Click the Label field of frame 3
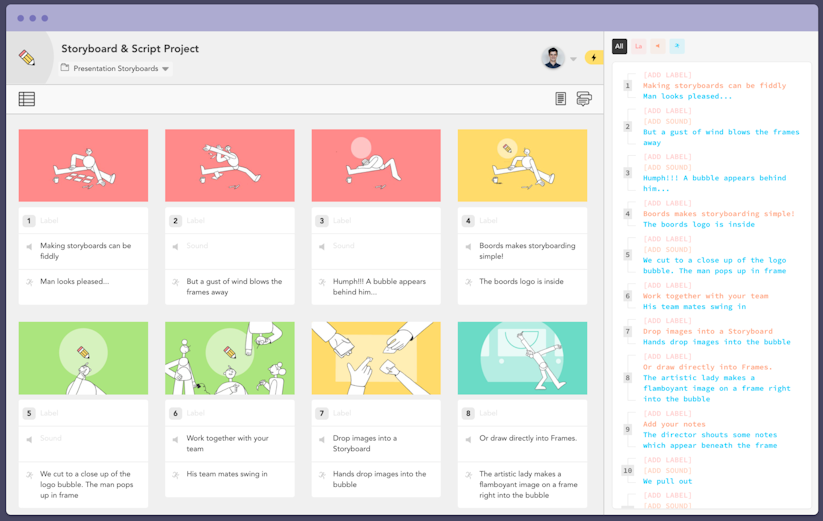The width and height of the screenshot is (823, 521). pyautogui.click(x=376, y=221)
